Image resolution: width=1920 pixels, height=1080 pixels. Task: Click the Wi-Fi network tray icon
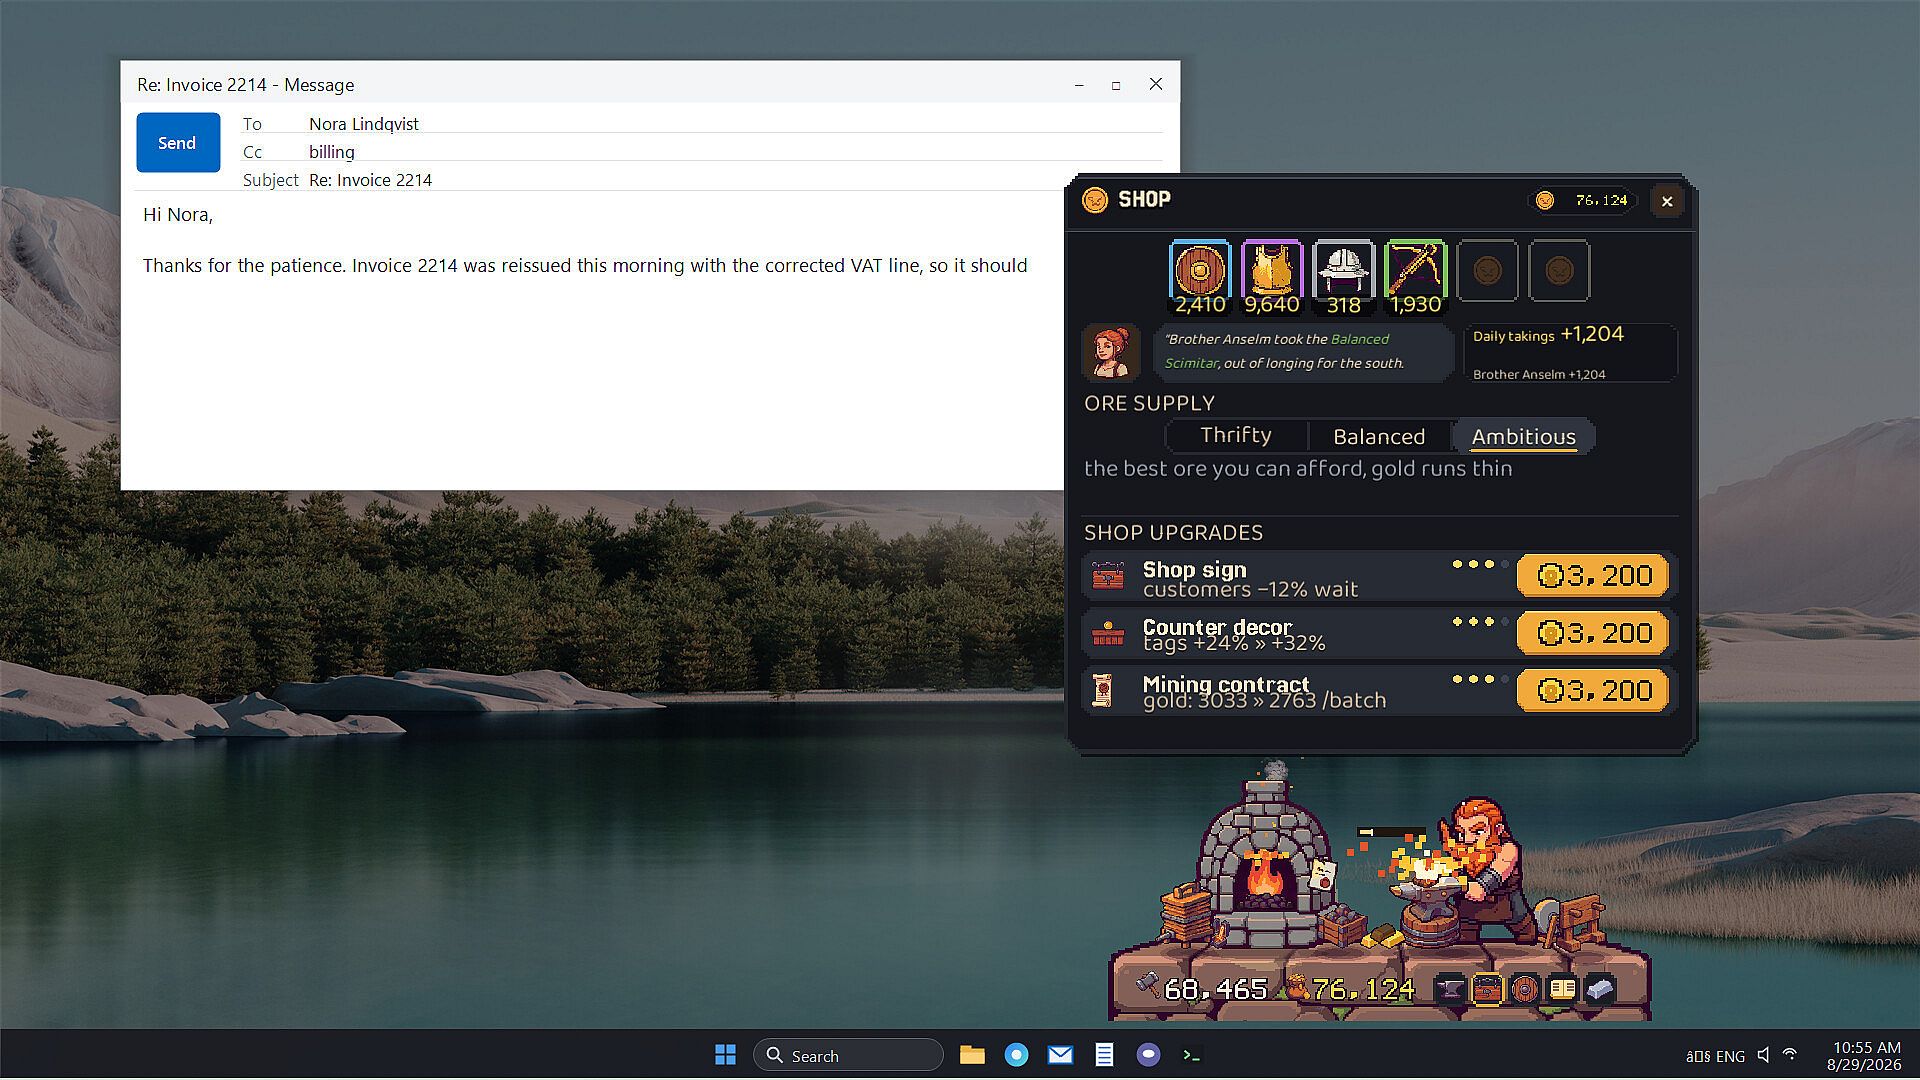1790,1055
